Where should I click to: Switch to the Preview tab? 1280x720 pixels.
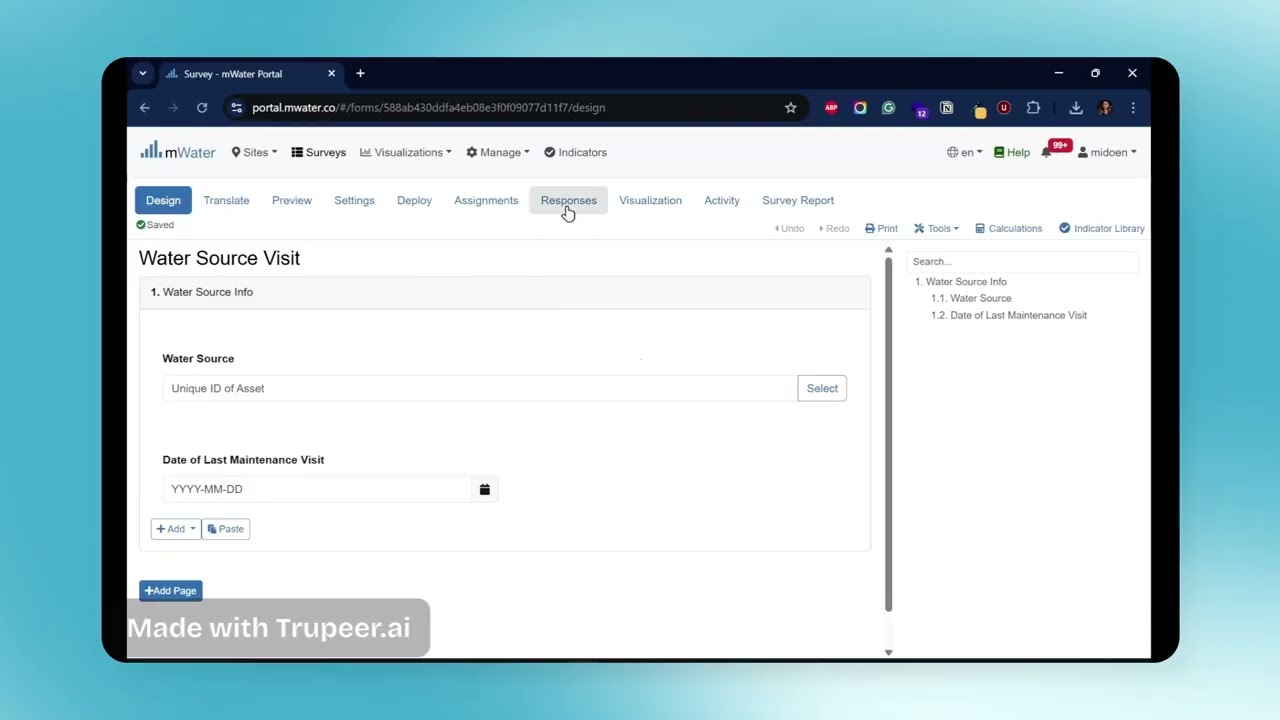[x=292, y=200]
